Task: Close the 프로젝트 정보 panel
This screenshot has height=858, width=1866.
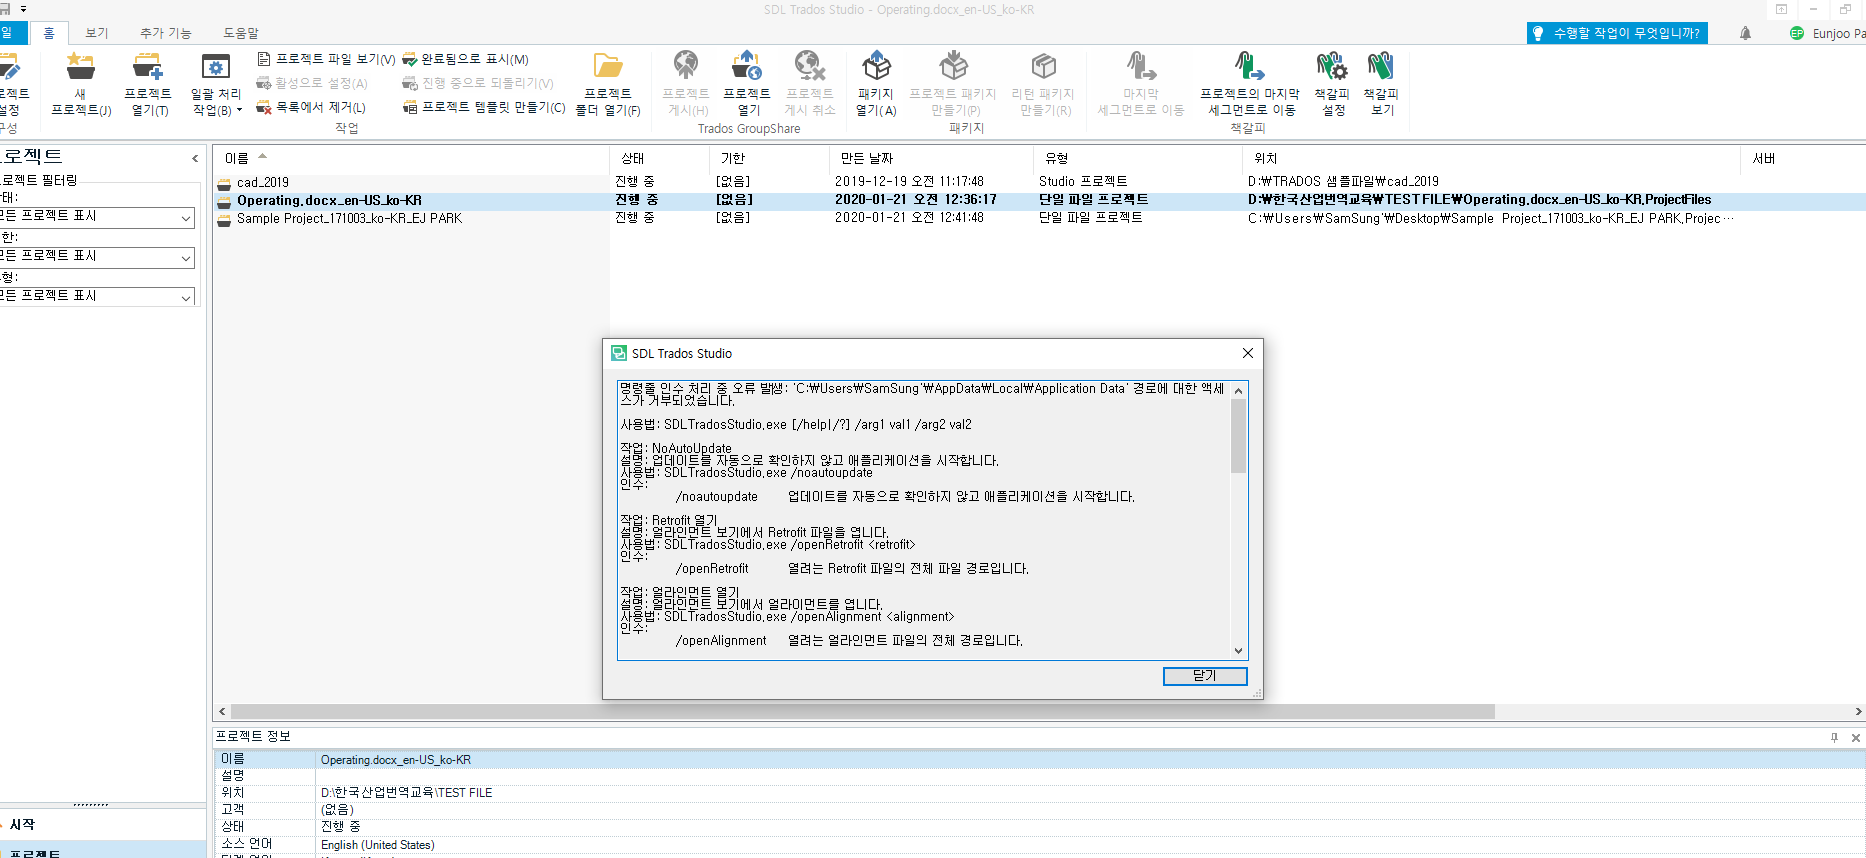Action: 1856,737
